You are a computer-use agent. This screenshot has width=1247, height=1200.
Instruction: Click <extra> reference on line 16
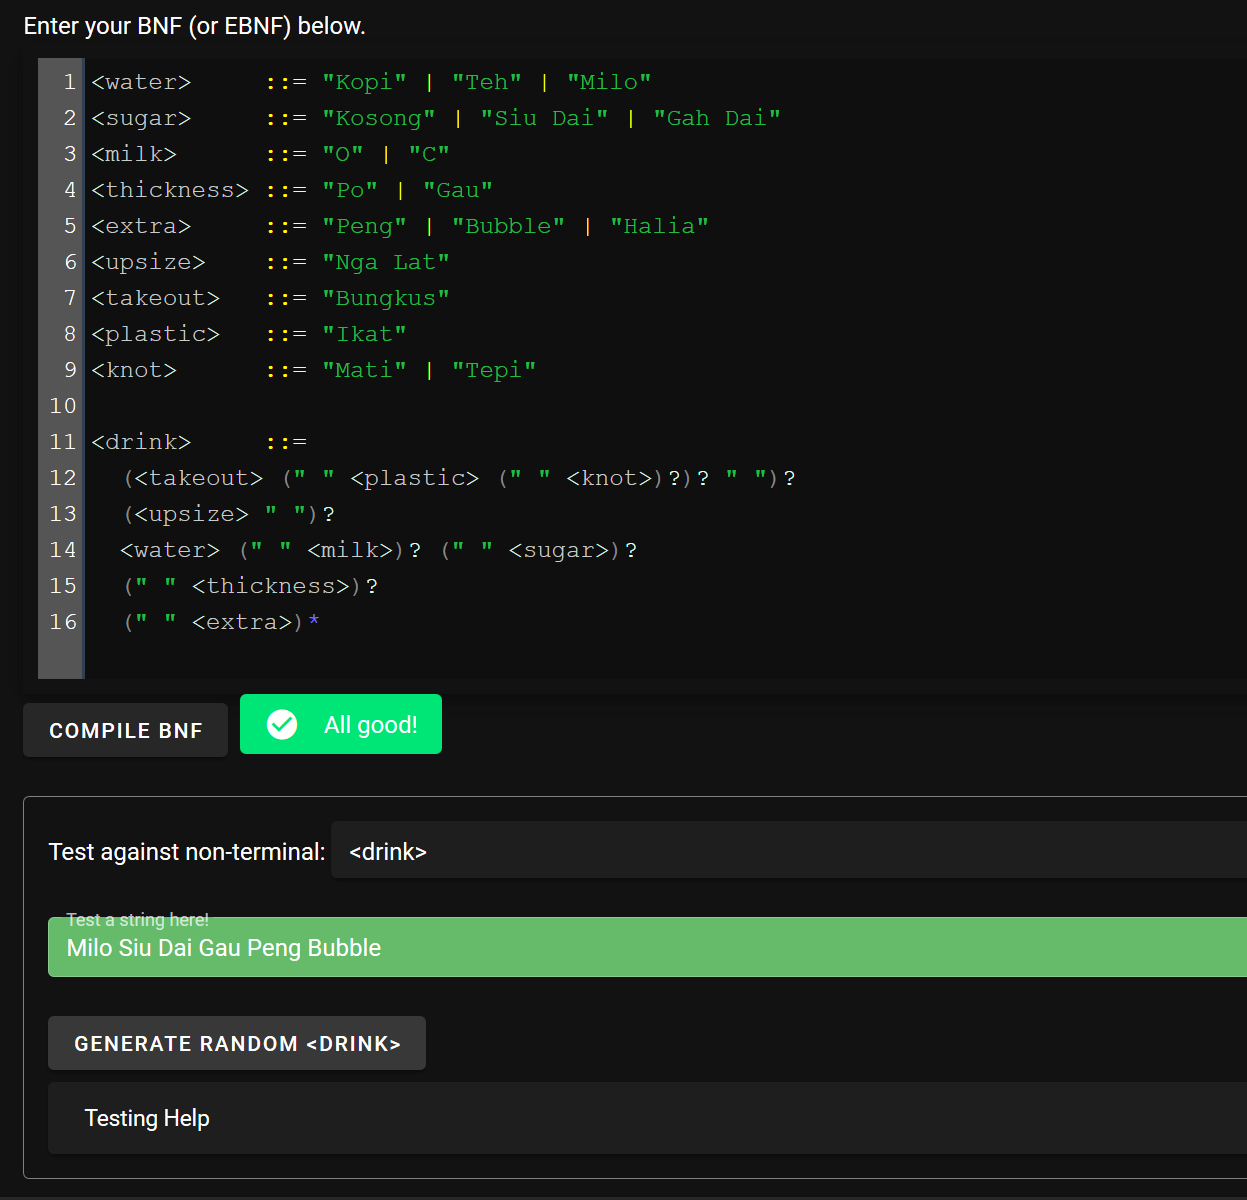point(242,622)
